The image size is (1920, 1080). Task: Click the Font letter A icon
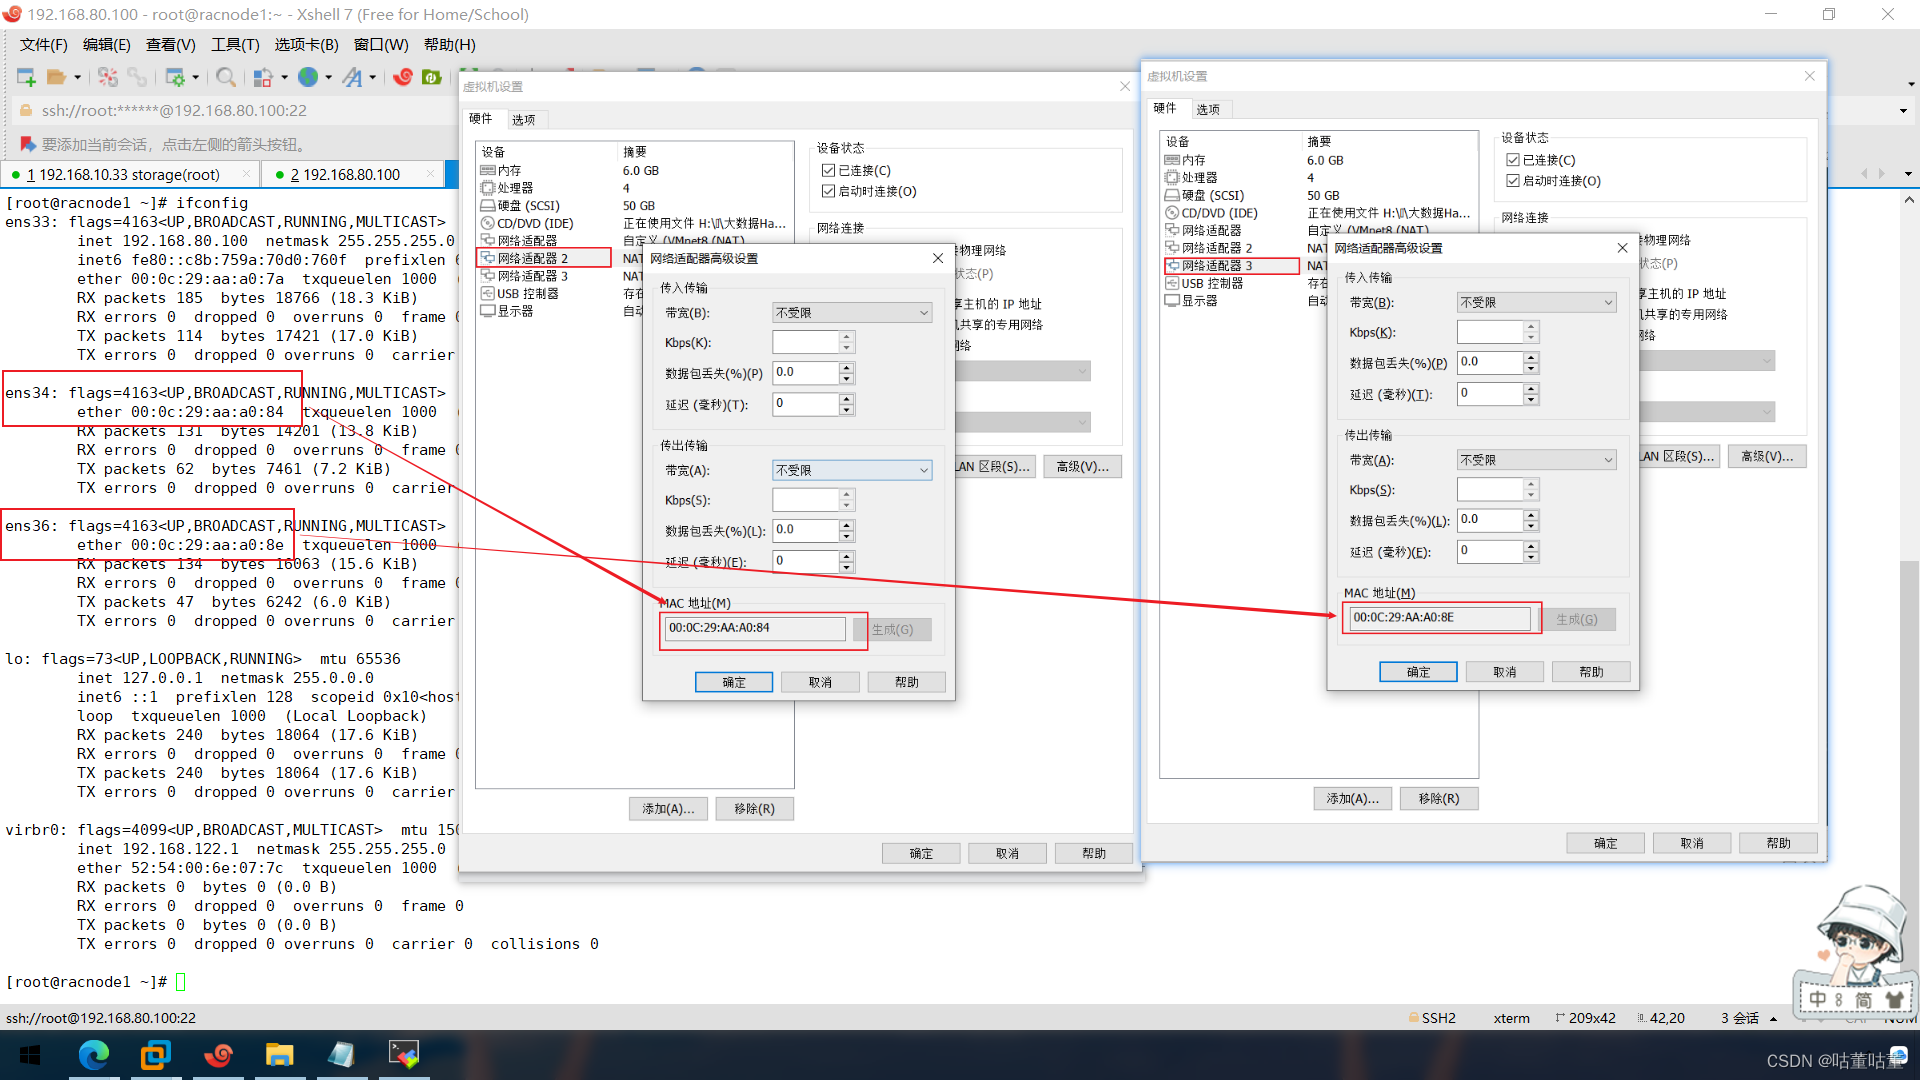(x=352, y=77)
